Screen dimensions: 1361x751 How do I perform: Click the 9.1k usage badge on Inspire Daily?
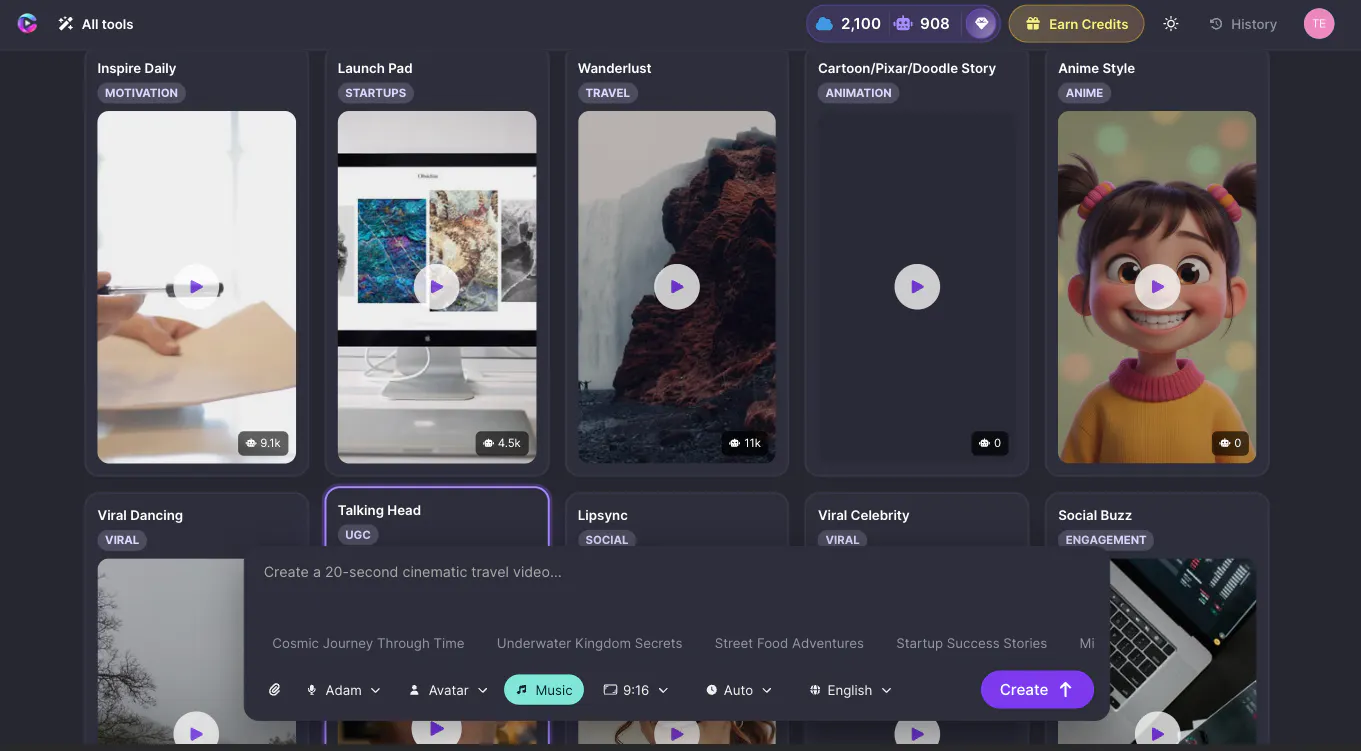pyautogui.click(x=263, y=443)
